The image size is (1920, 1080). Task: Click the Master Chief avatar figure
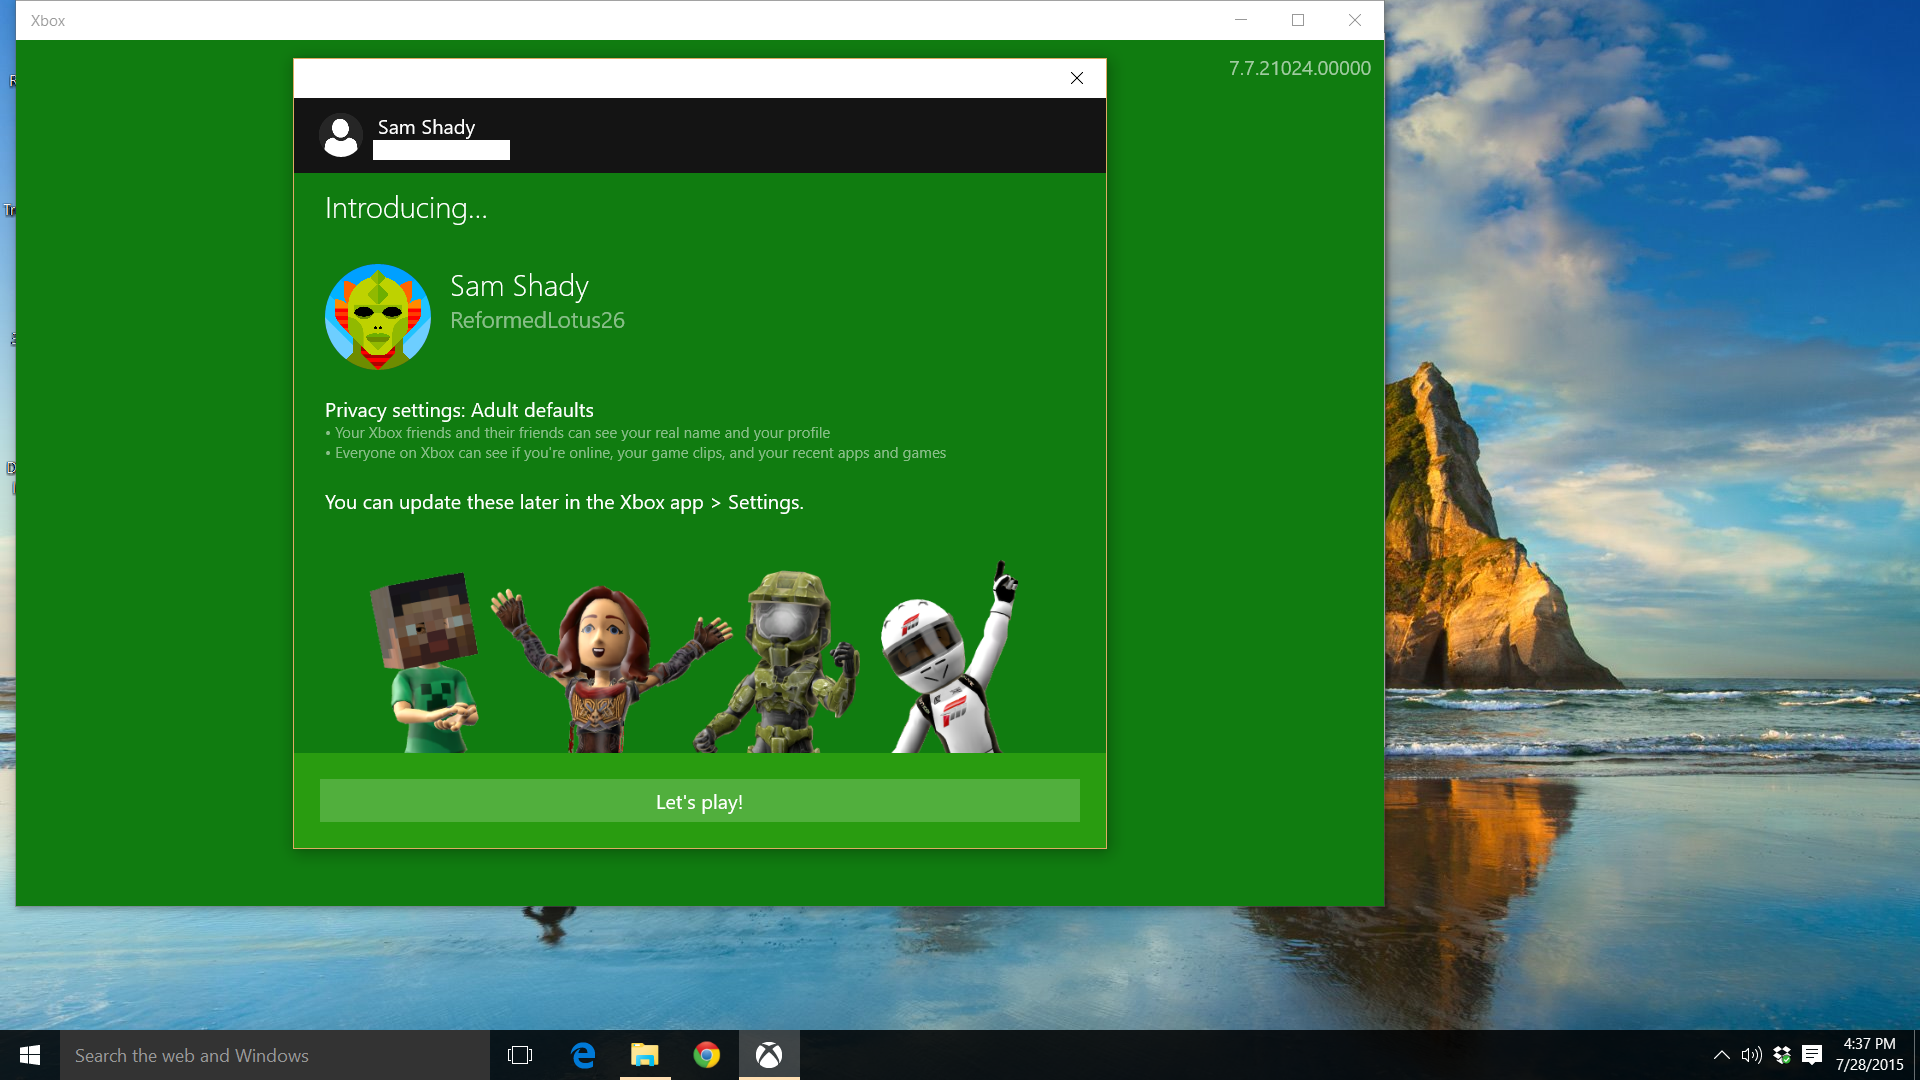point(778,661)
